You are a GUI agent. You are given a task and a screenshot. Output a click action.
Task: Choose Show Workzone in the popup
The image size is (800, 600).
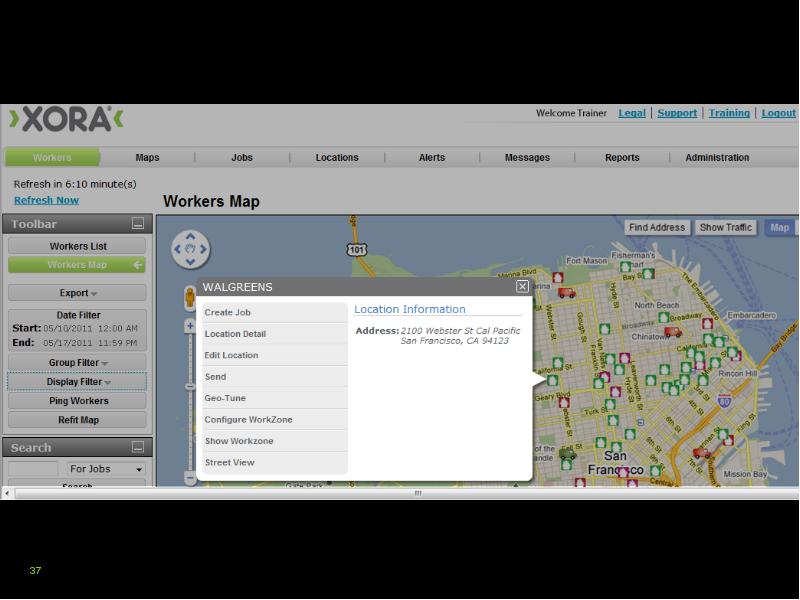(x=275, y=441)
